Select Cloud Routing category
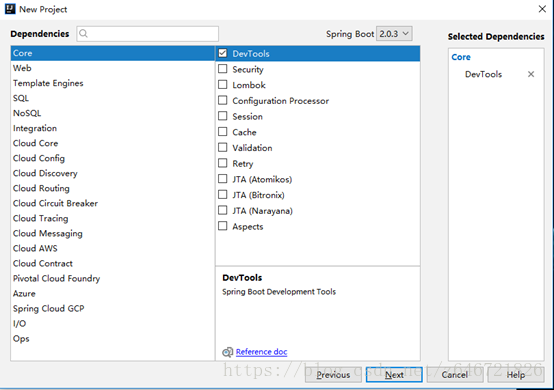The width and height of the screenshot is (554, 390). point(113,188)
